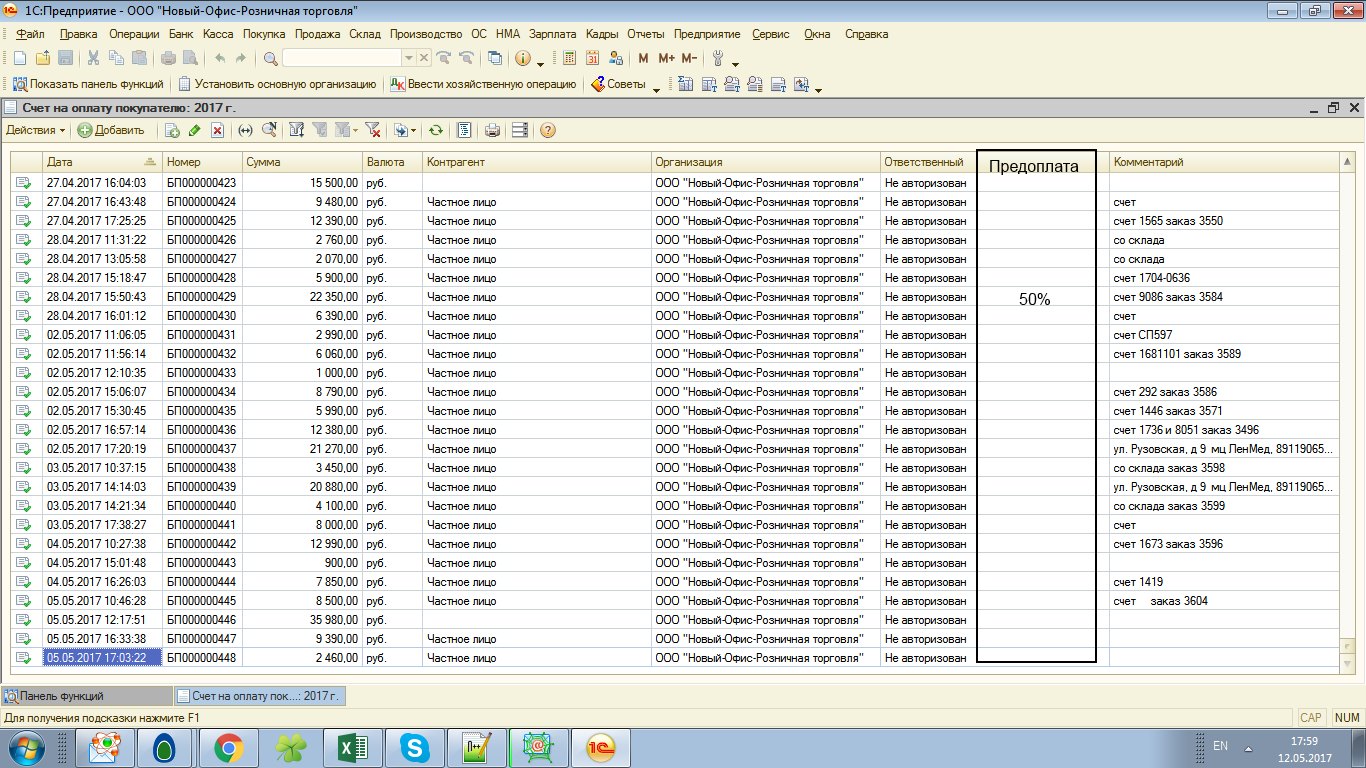Open the calendar icon in top toolbar
1366x768 pixels.
point(593,58)
